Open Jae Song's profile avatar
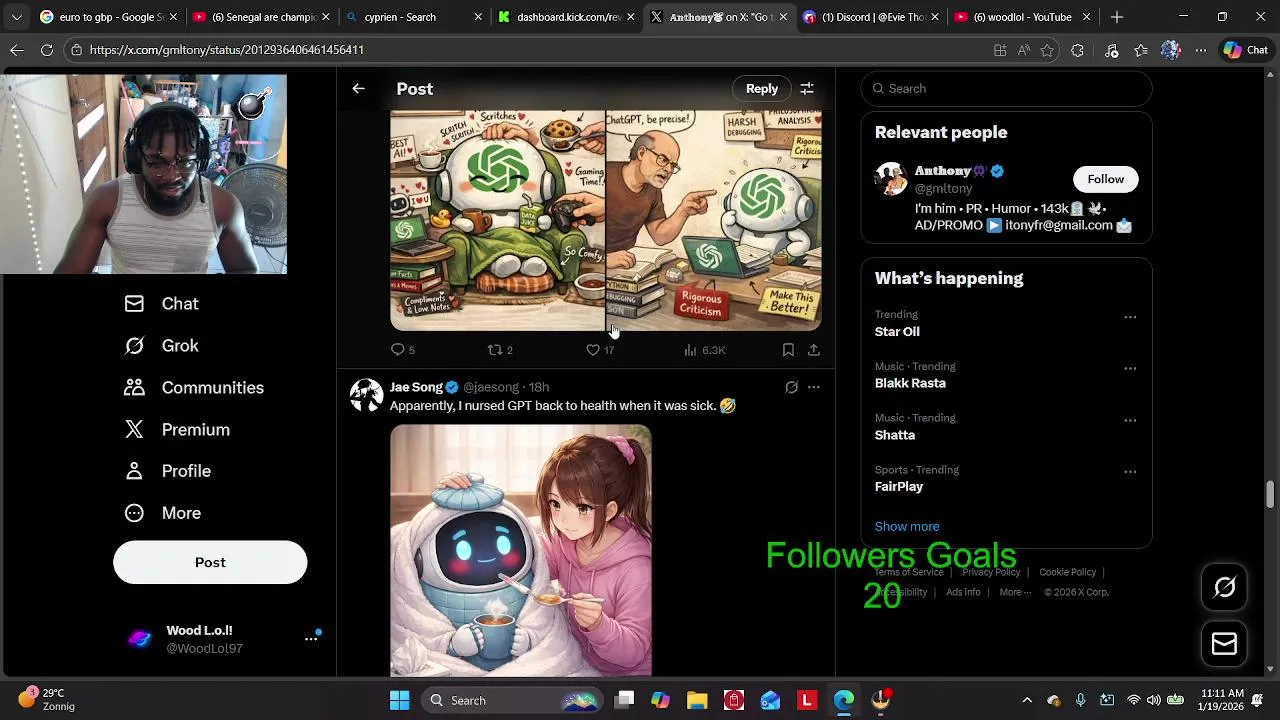 click(366, 395)
